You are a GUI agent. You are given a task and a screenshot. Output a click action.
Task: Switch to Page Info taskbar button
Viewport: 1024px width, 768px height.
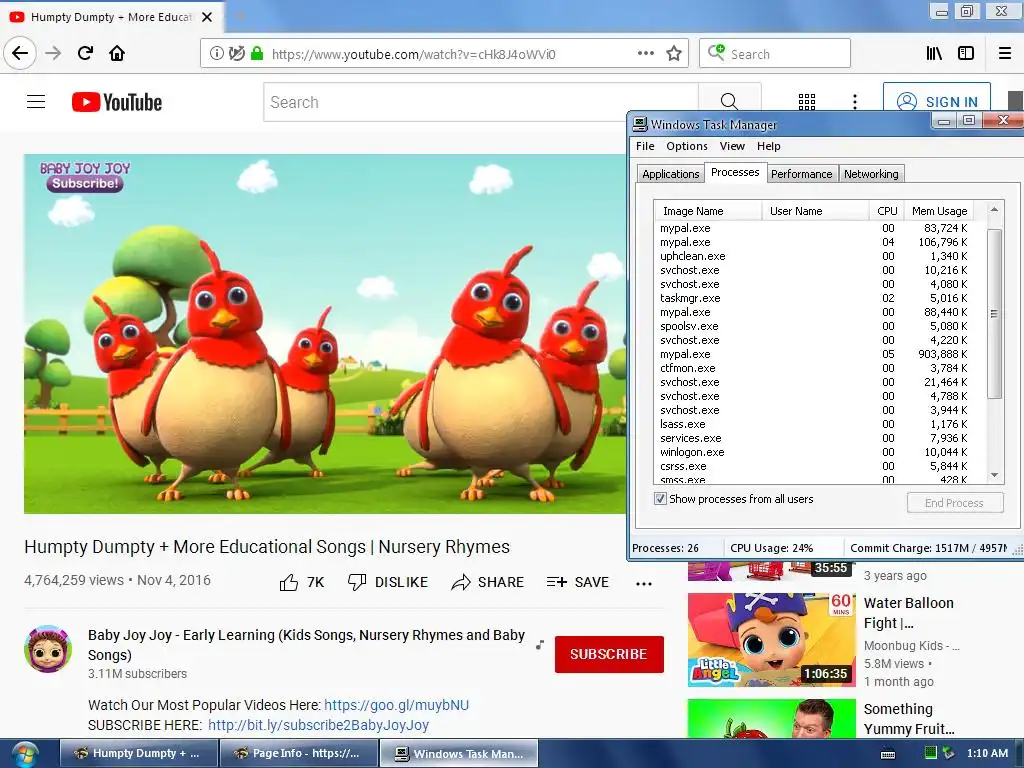(297, 753)
